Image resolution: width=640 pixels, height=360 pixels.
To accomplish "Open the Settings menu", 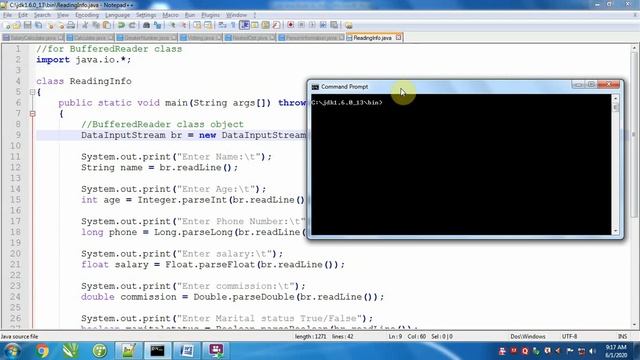I will tap(146, 15).
